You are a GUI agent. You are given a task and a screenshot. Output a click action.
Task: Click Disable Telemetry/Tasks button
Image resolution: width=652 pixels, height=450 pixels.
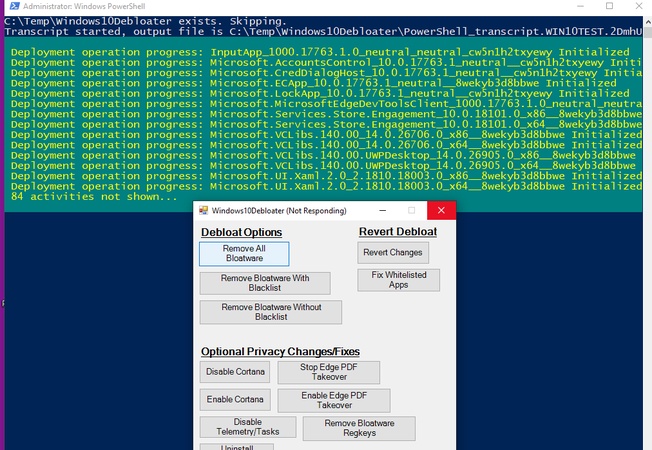click(248, 427)
